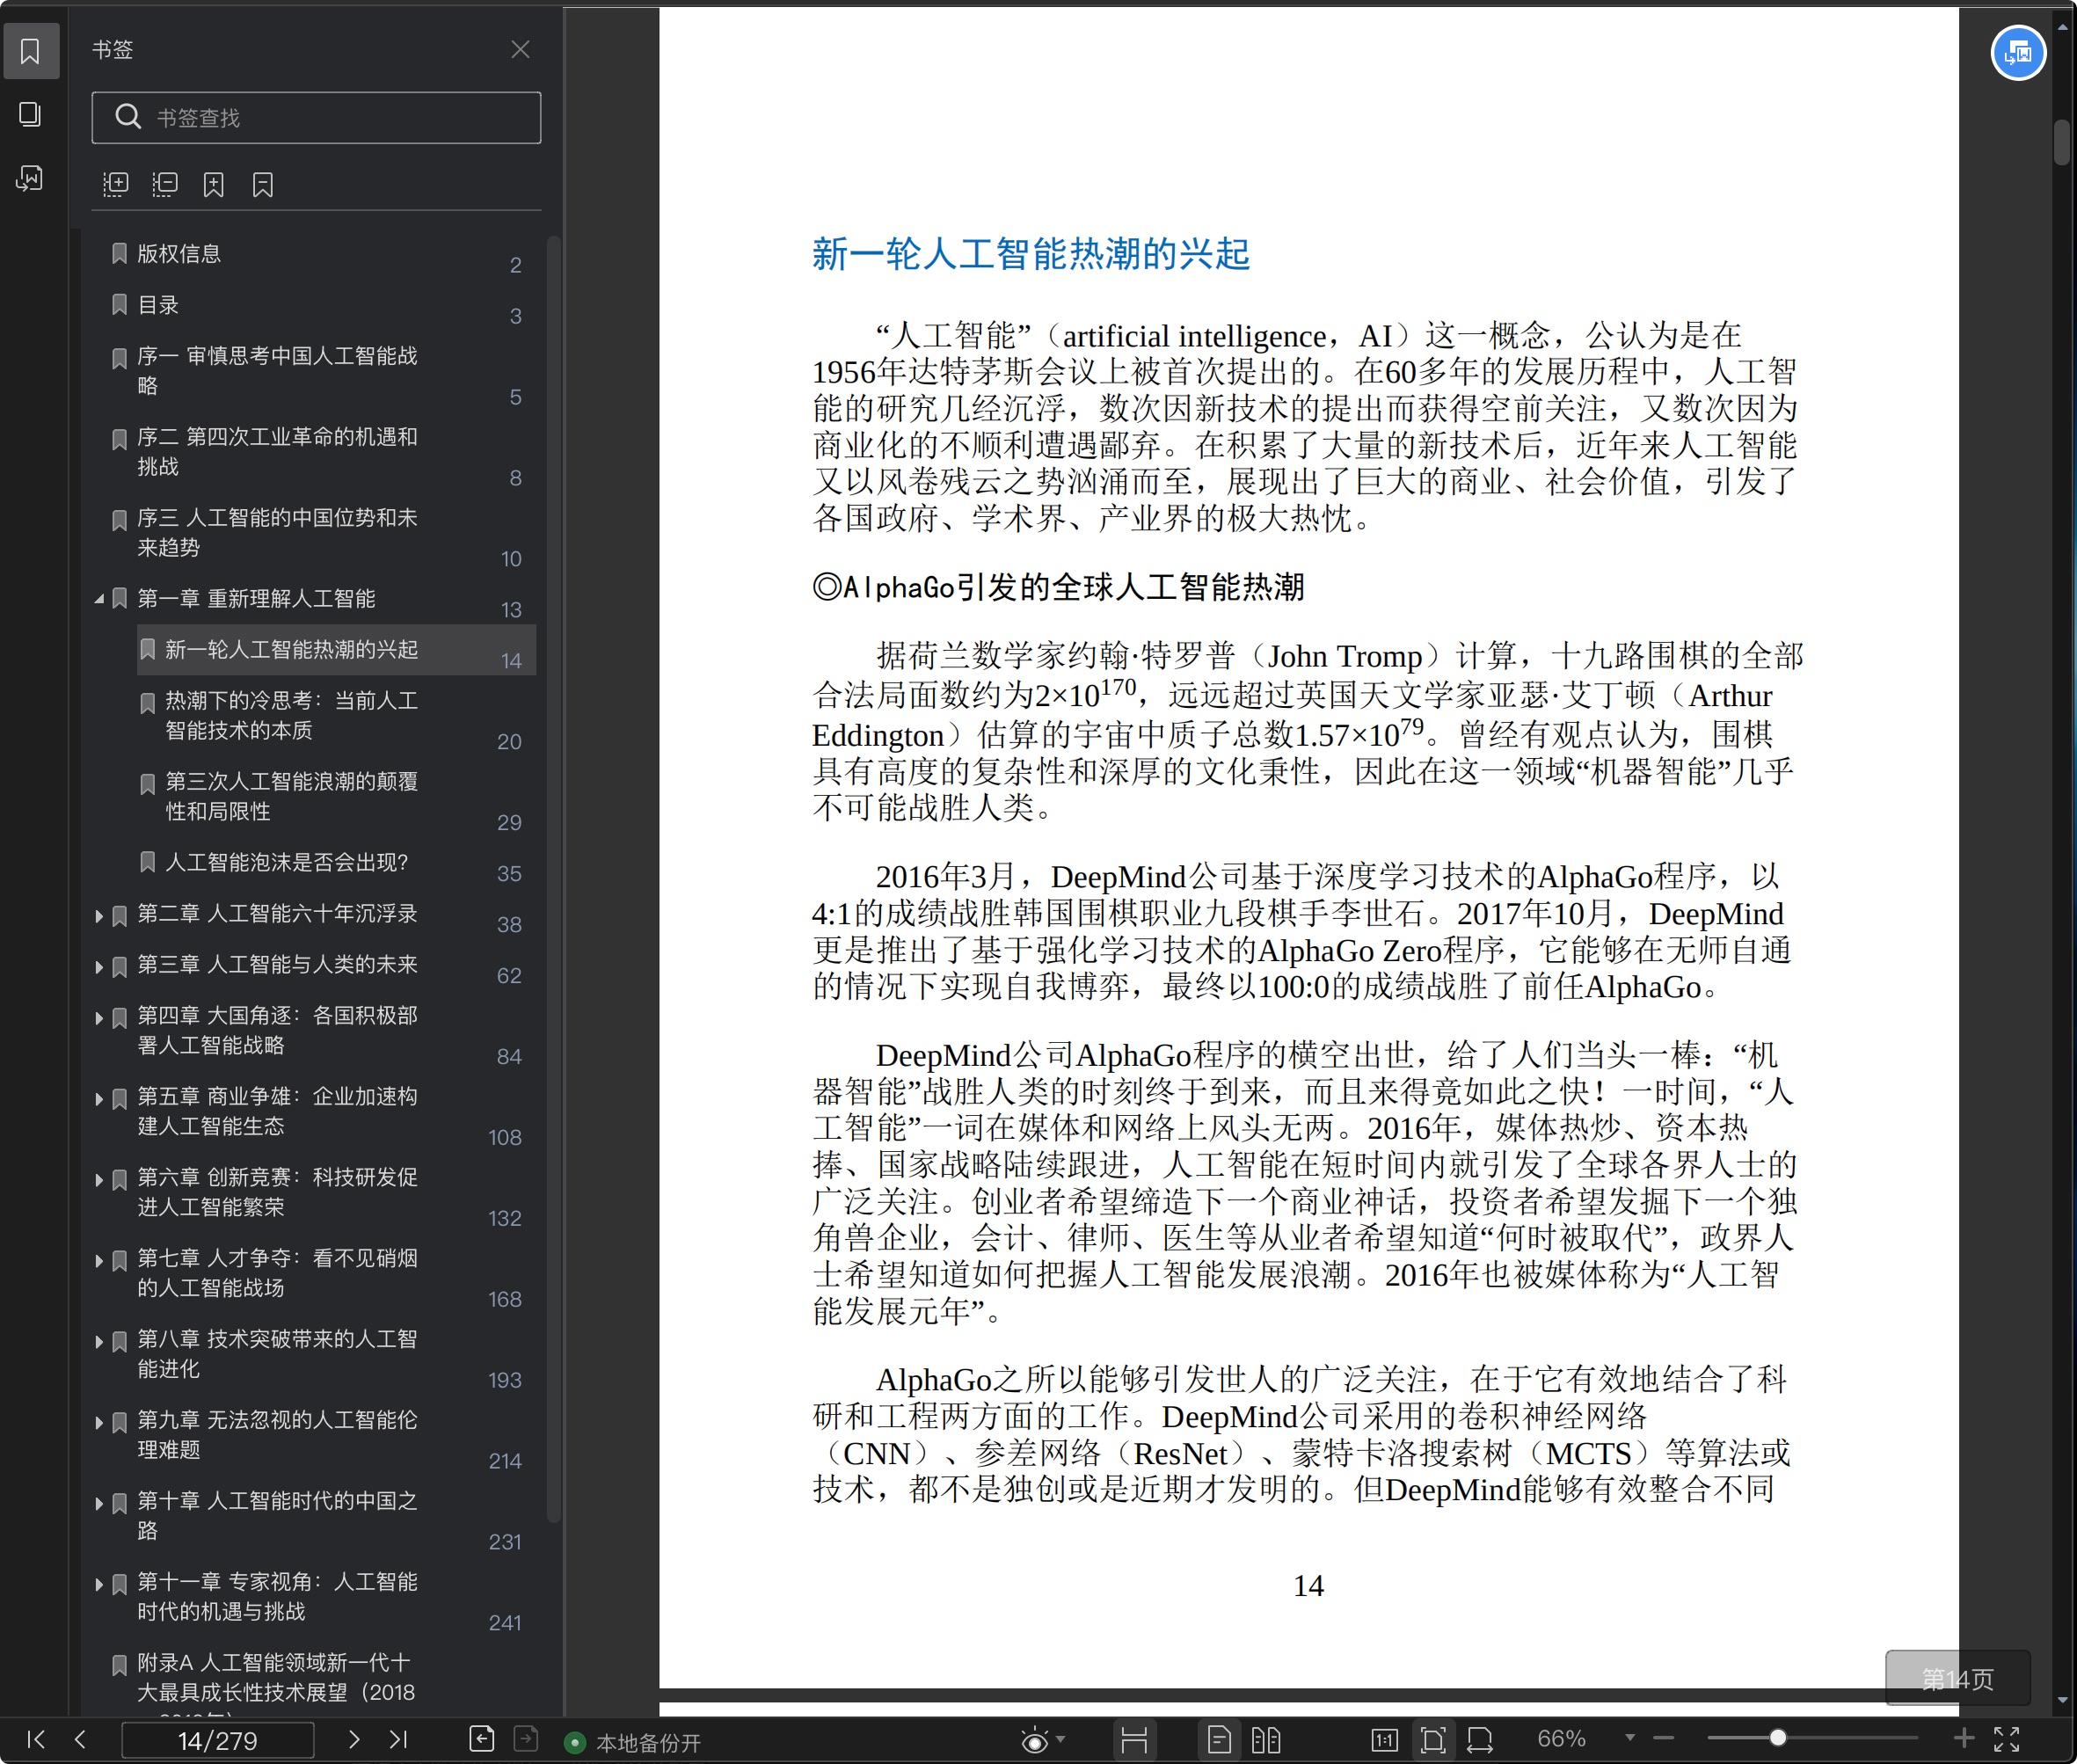This screenshot has width=2077, height=1764.
Task: Expand 第七章 人才争夺 bookmark
Action: 99,1260
